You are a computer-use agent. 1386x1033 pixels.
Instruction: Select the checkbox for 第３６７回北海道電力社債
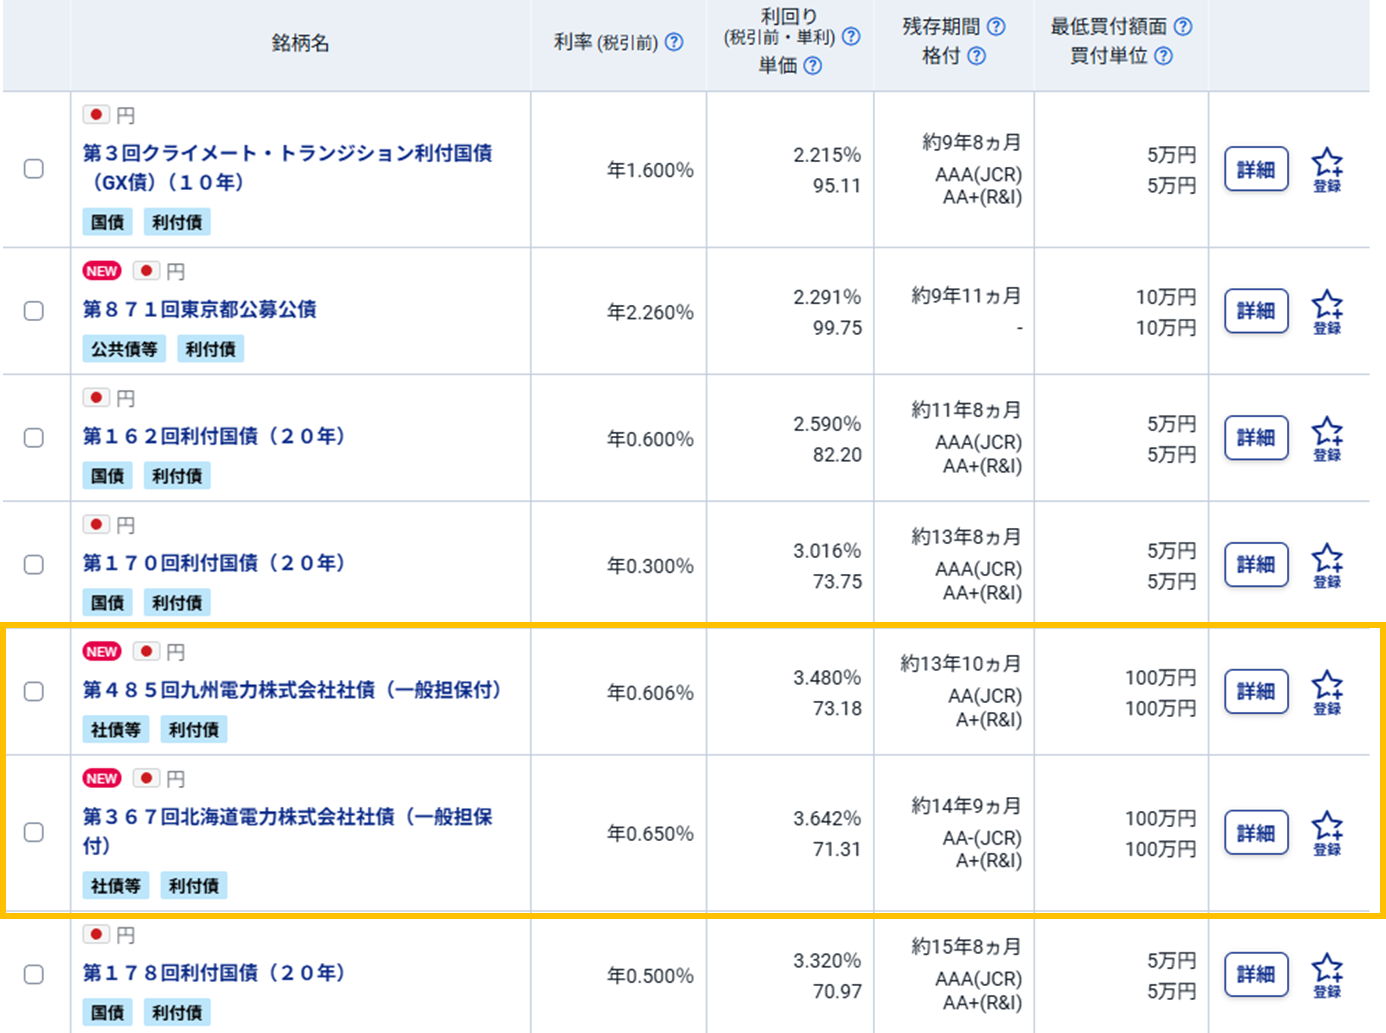coord(35,832)
